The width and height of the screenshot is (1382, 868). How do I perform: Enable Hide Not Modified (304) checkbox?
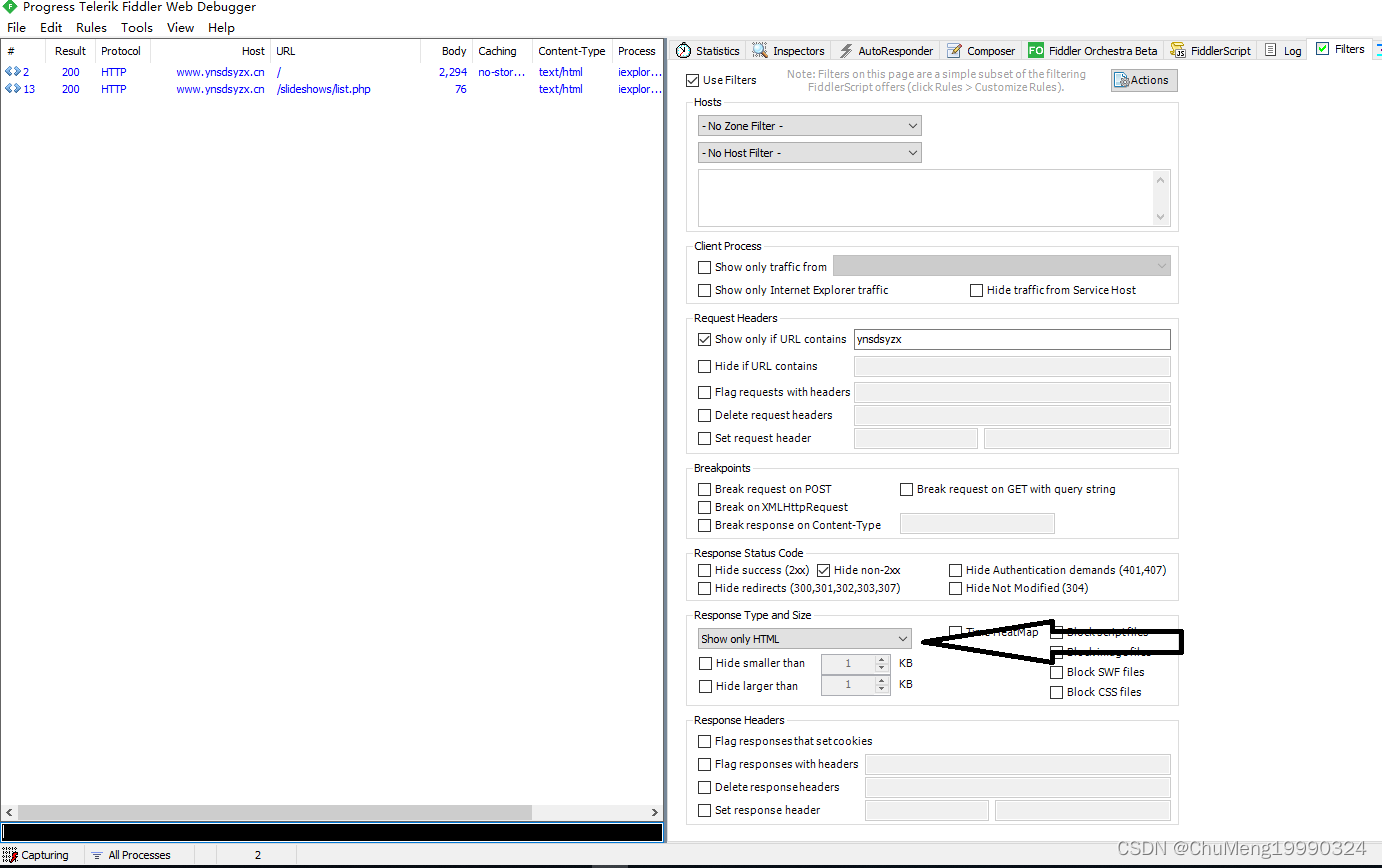coord(956,588)
